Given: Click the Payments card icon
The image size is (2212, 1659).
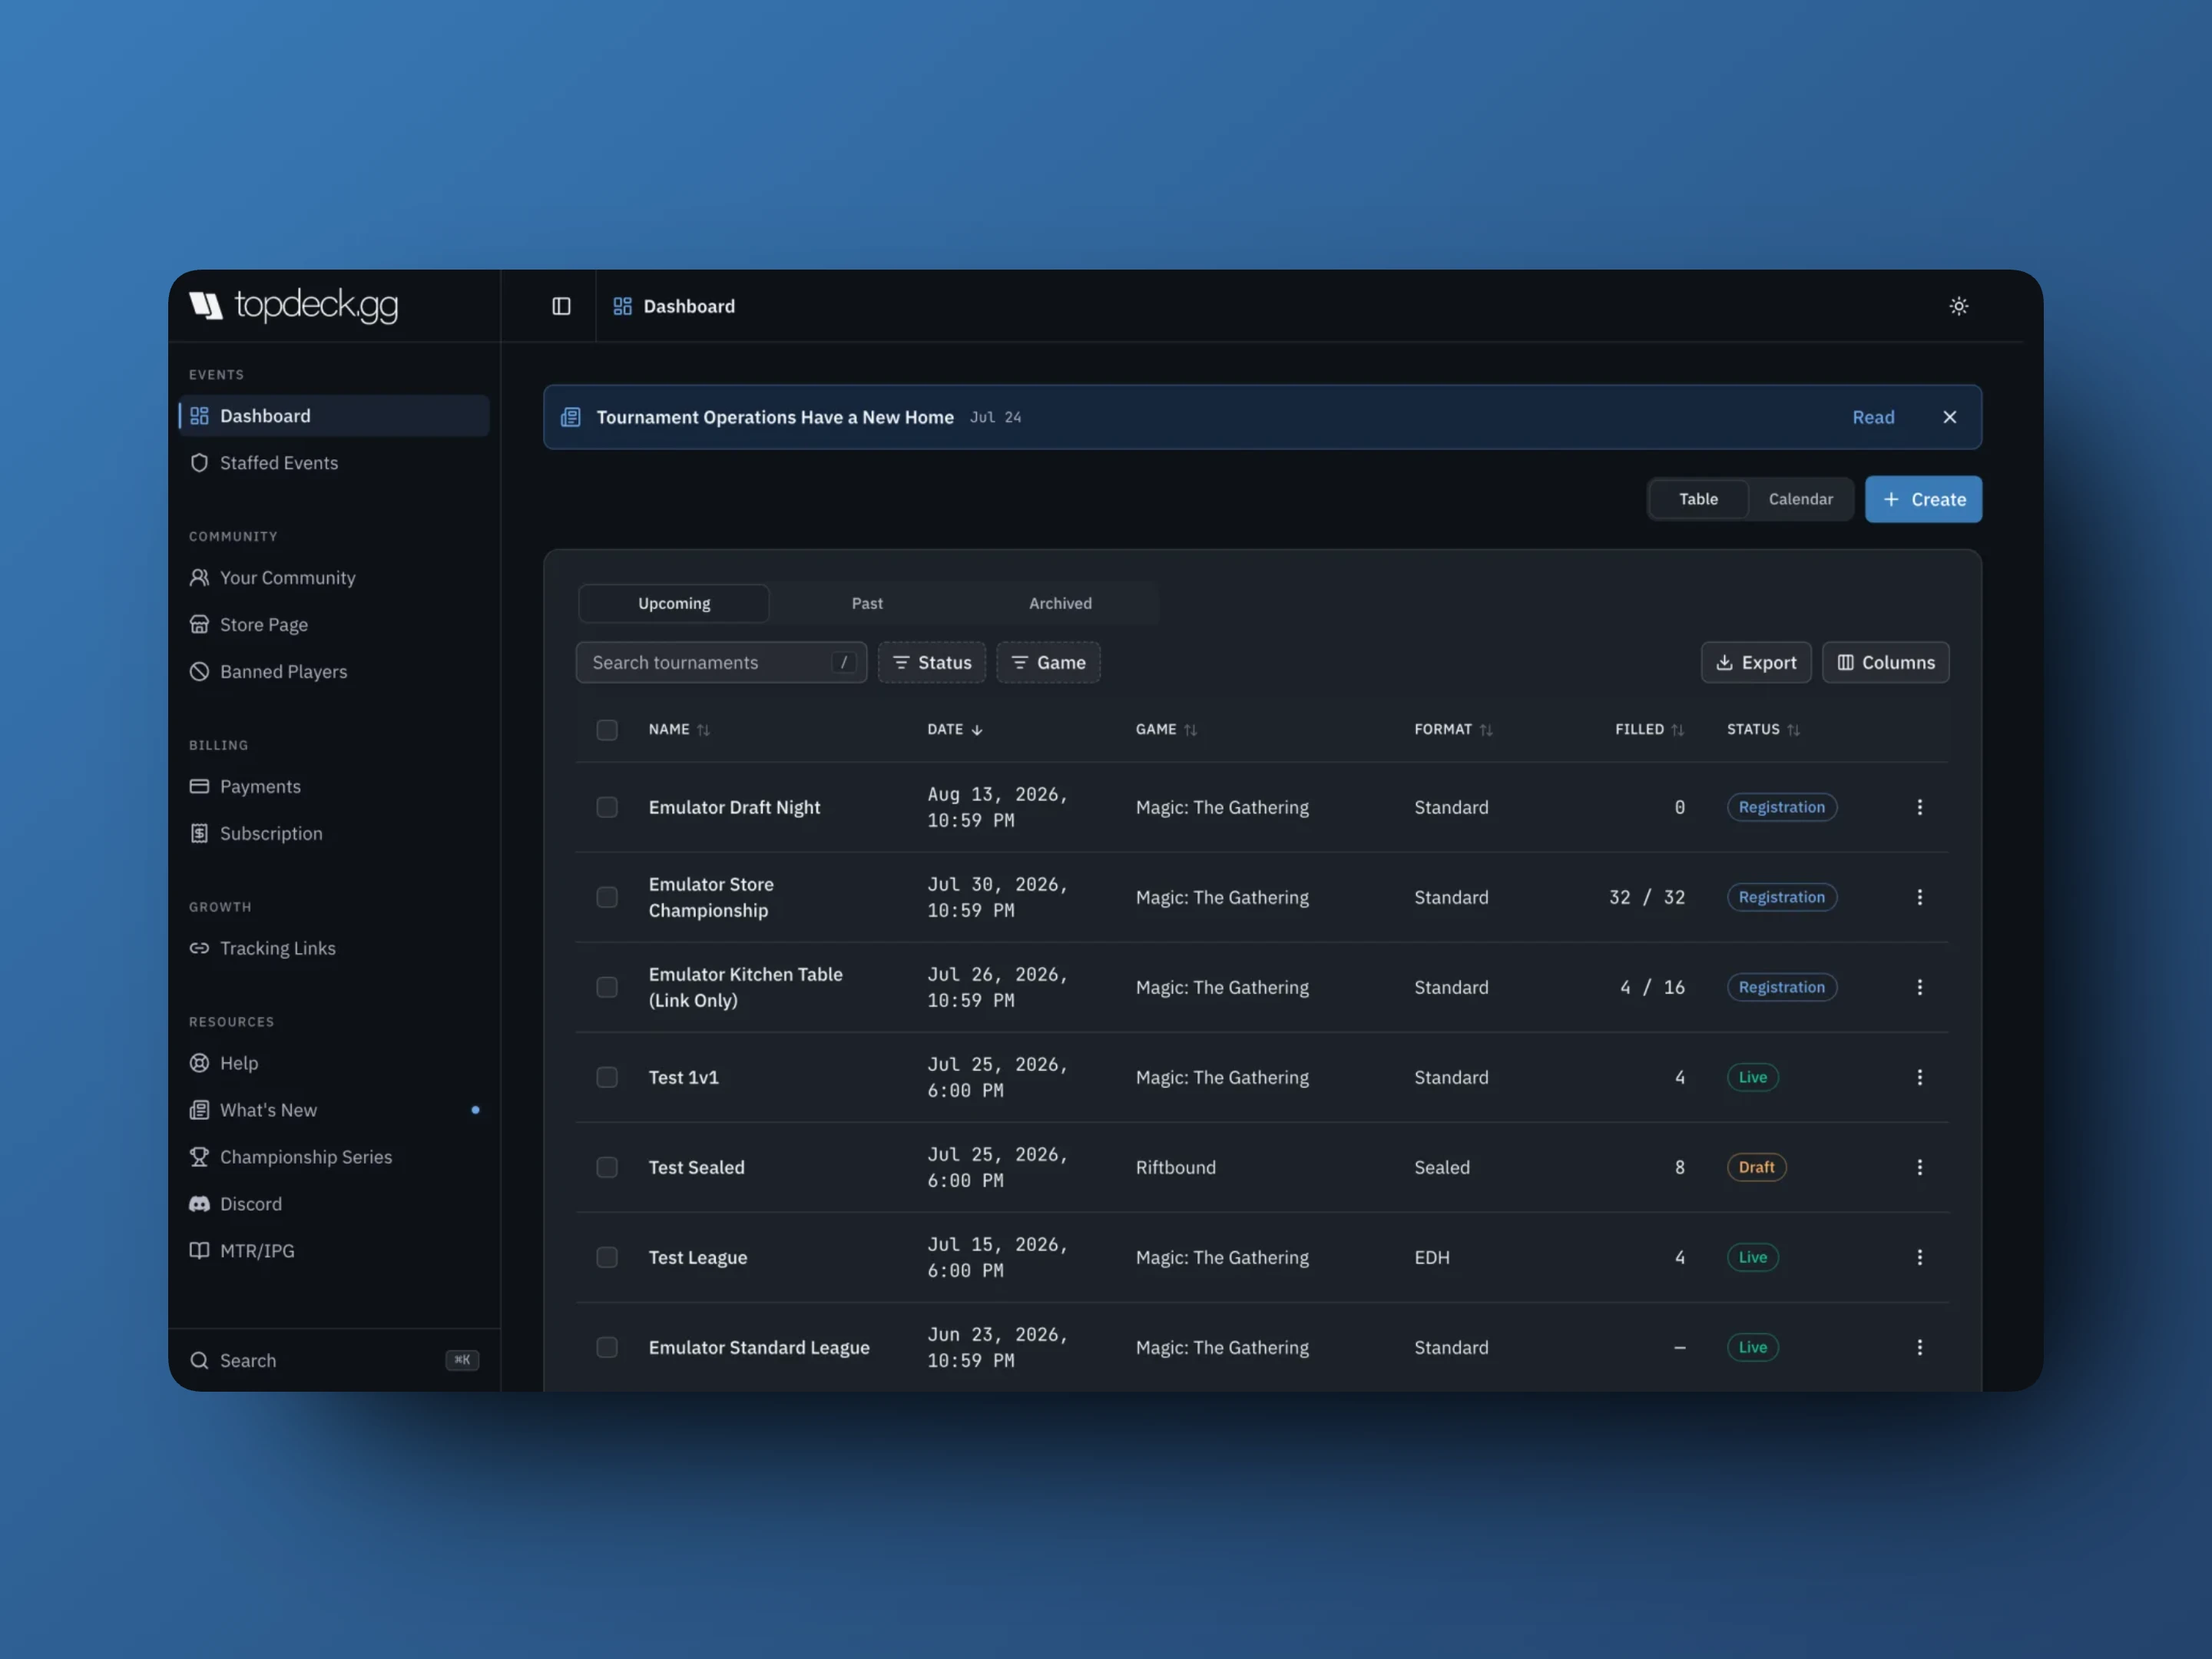Looking at the screenshot, I should (199, 787).
